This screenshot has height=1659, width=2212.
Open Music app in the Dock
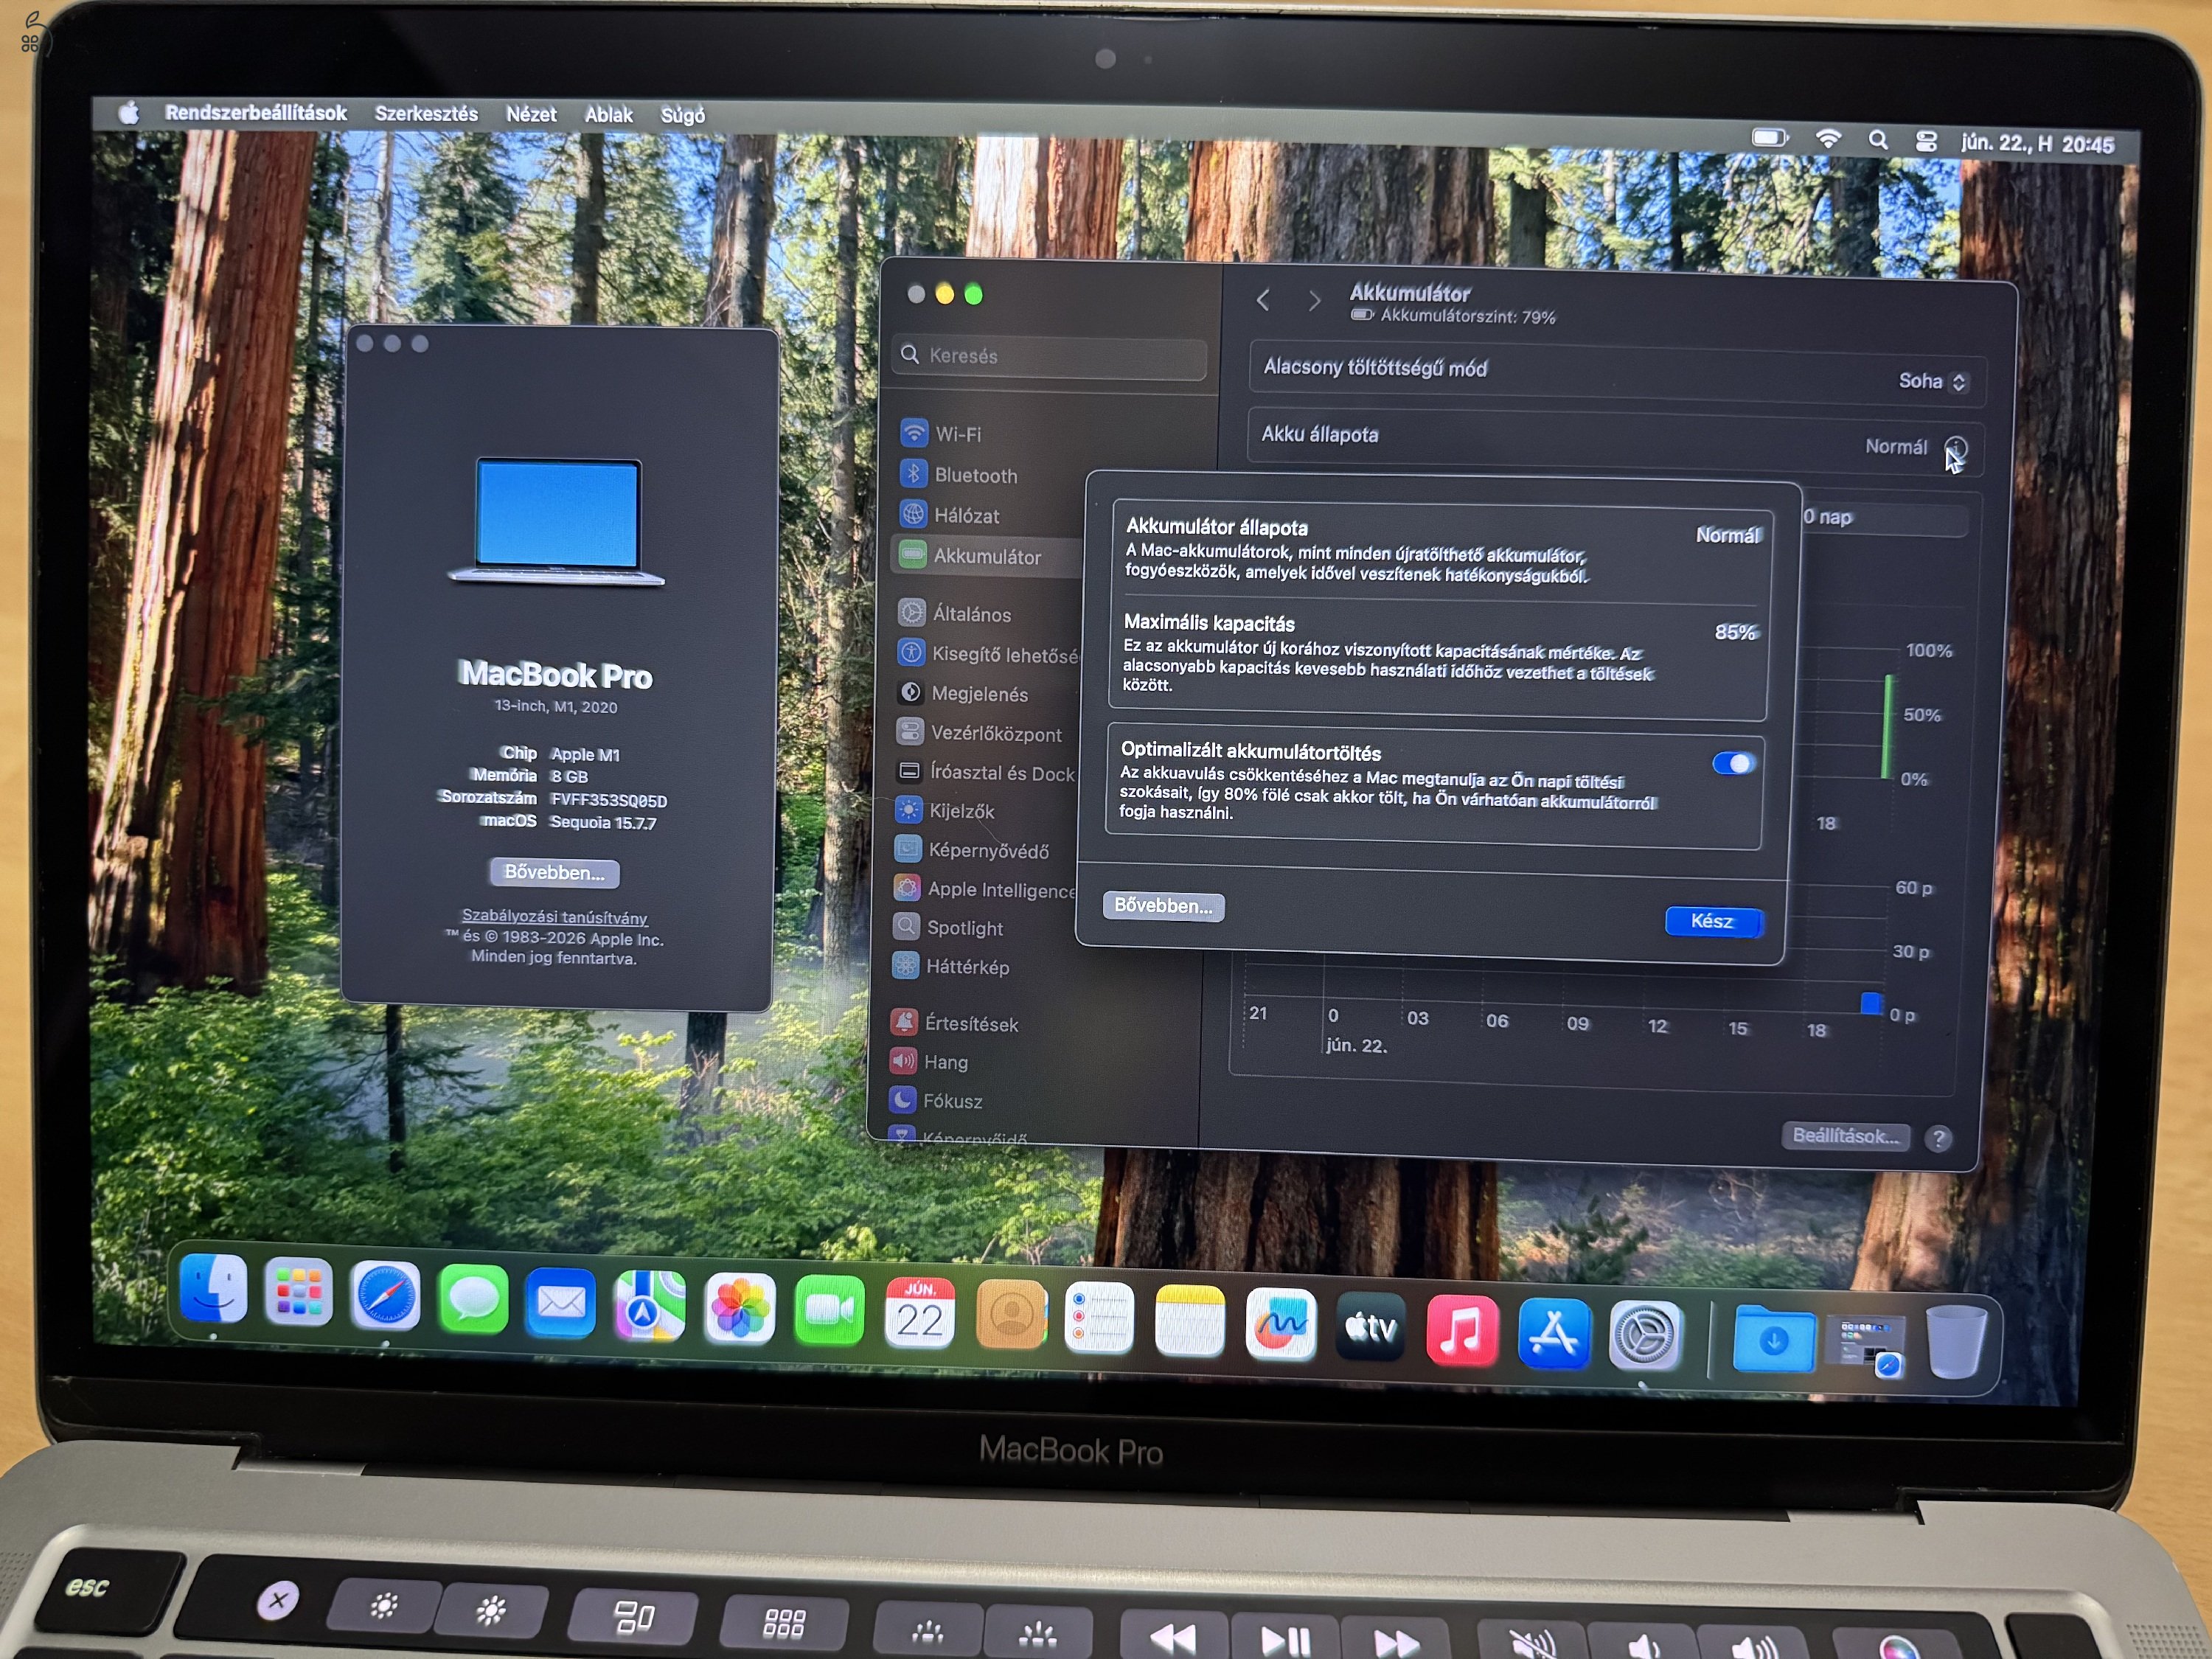[1462, 1331]
